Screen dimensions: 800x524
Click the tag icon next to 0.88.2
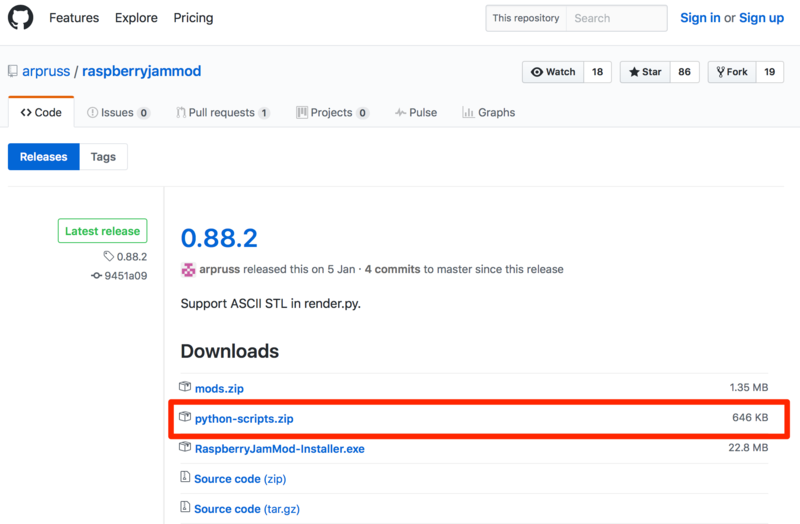click(109, 256)
